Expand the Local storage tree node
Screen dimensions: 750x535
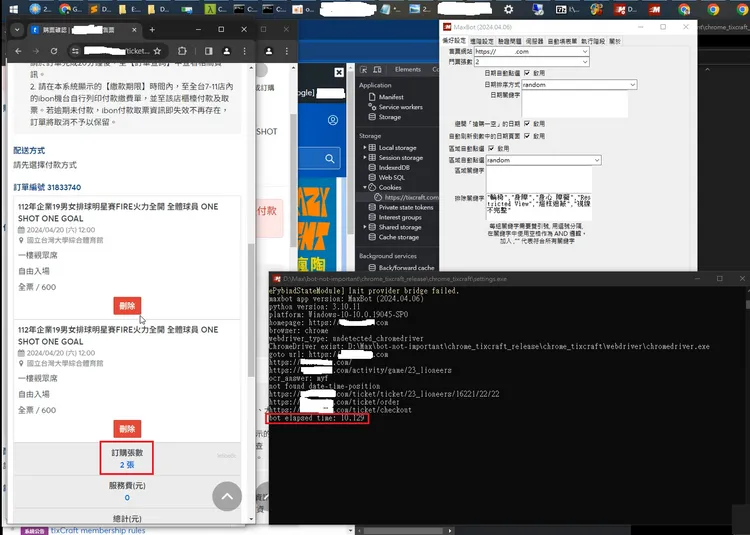365,148
